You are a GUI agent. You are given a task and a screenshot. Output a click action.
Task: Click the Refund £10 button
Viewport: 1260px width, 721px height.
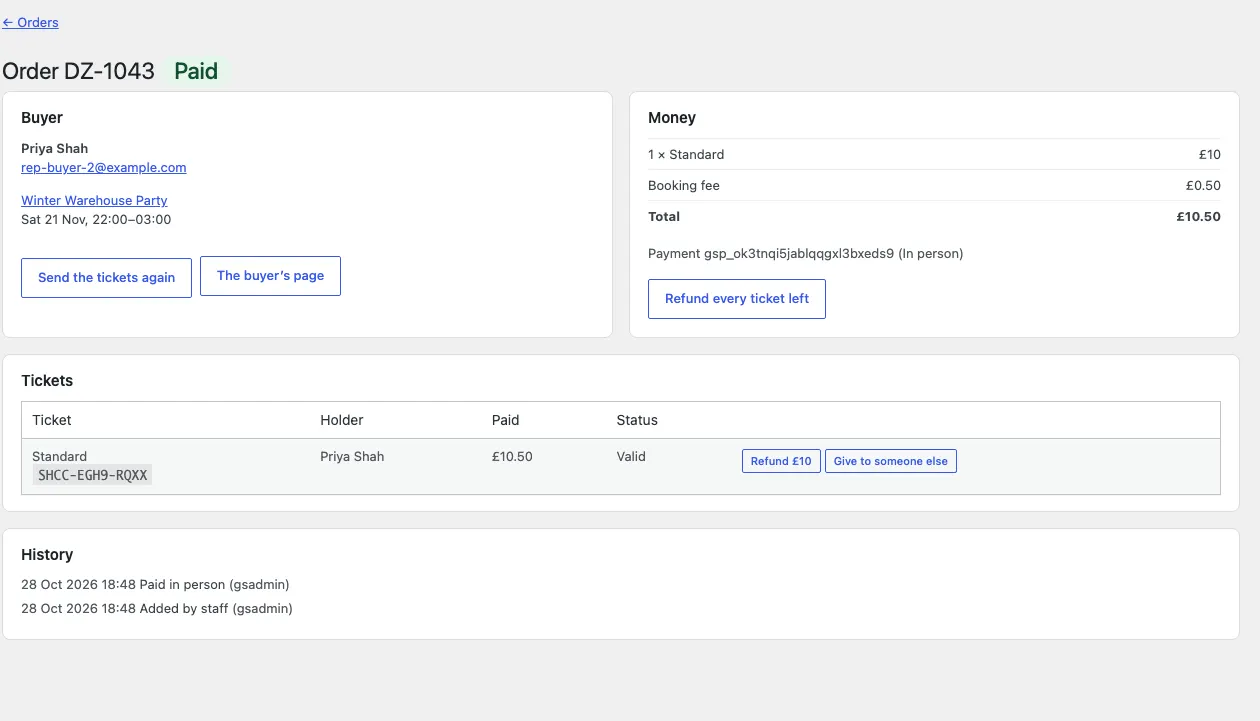click(x=781, y=461)
